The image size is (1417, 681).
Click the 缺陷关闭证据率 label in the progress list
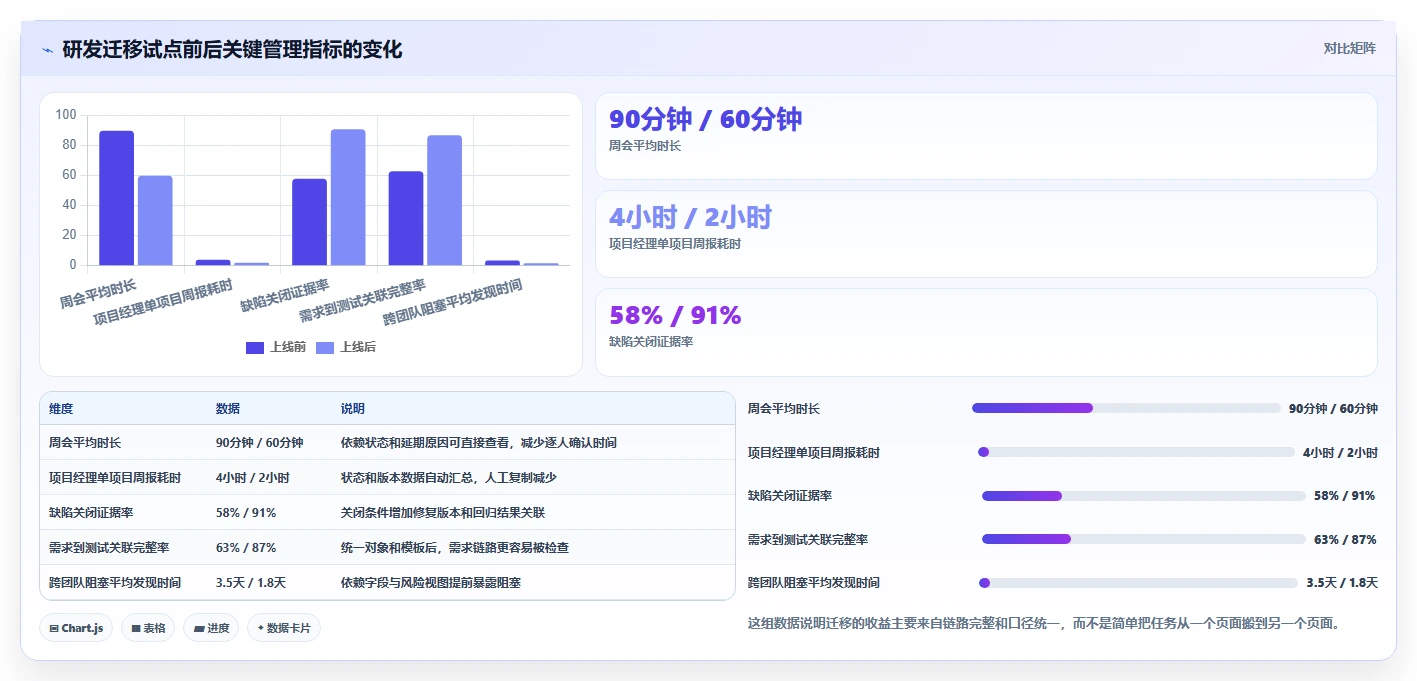pos(790,496)
